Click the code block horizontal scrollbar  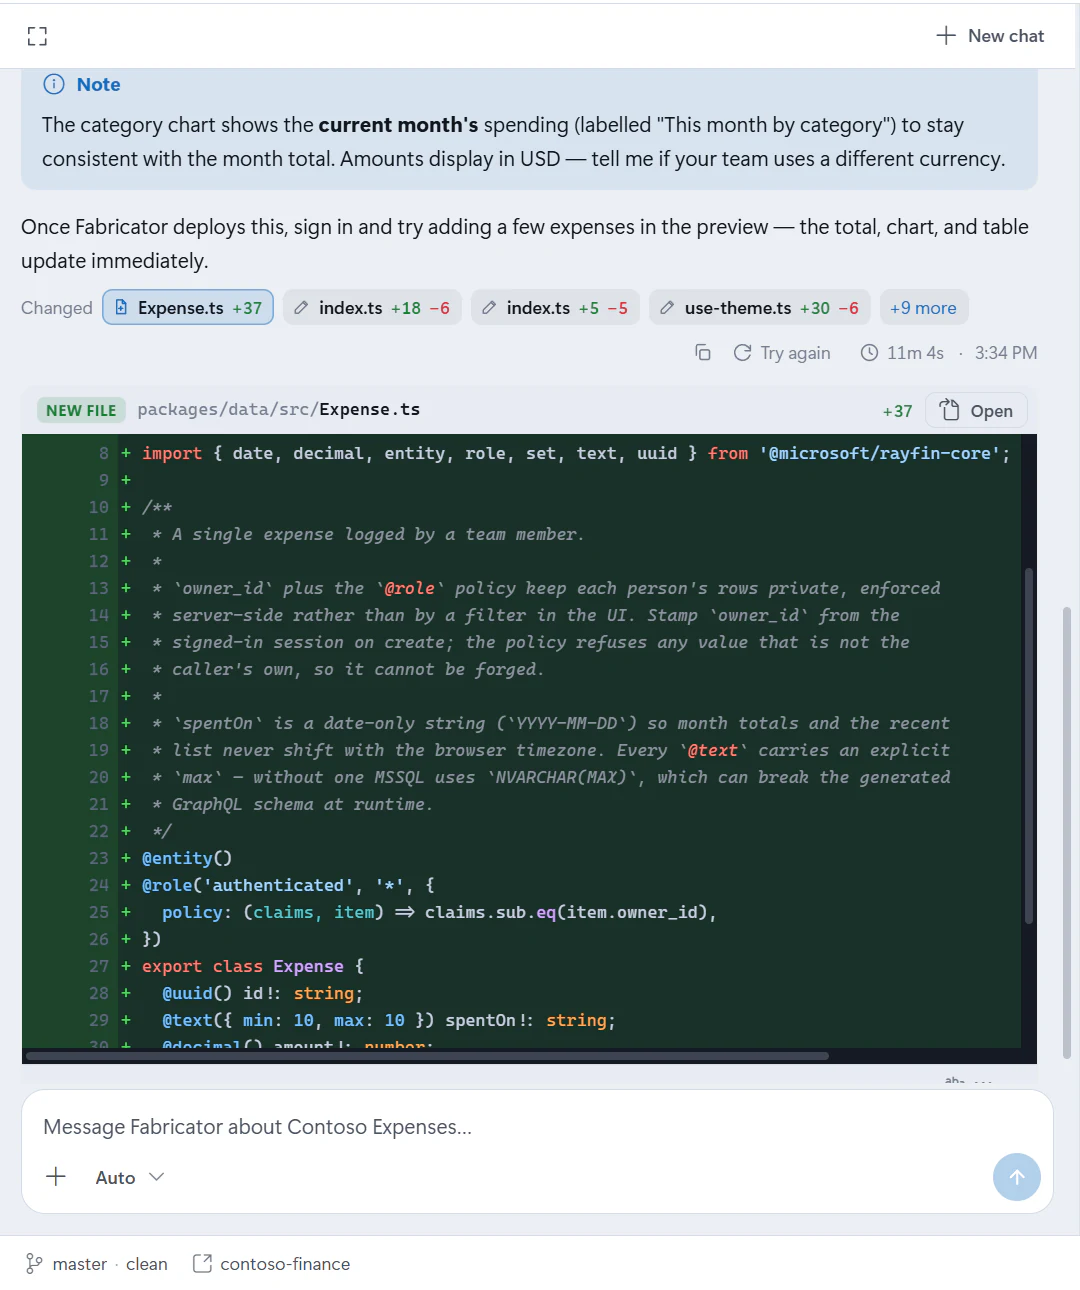(427, 1055)
